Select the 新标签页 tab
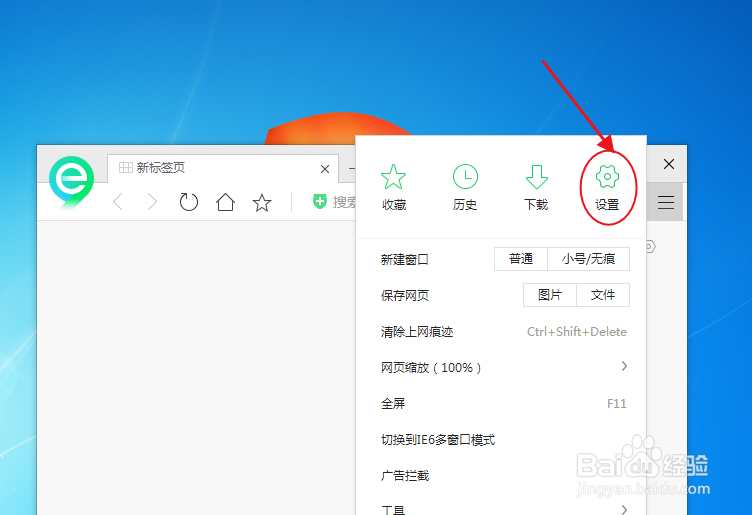The width and height of the screenshot is (752, 515). [x=223, y=168]
